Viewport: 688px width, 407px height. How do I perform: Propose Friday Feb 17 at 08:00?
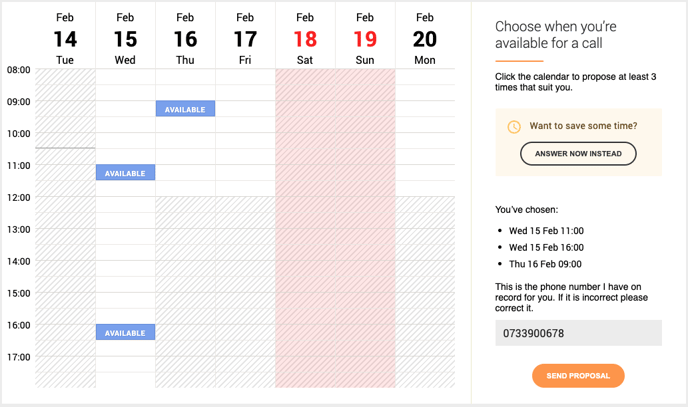(245, 77)
